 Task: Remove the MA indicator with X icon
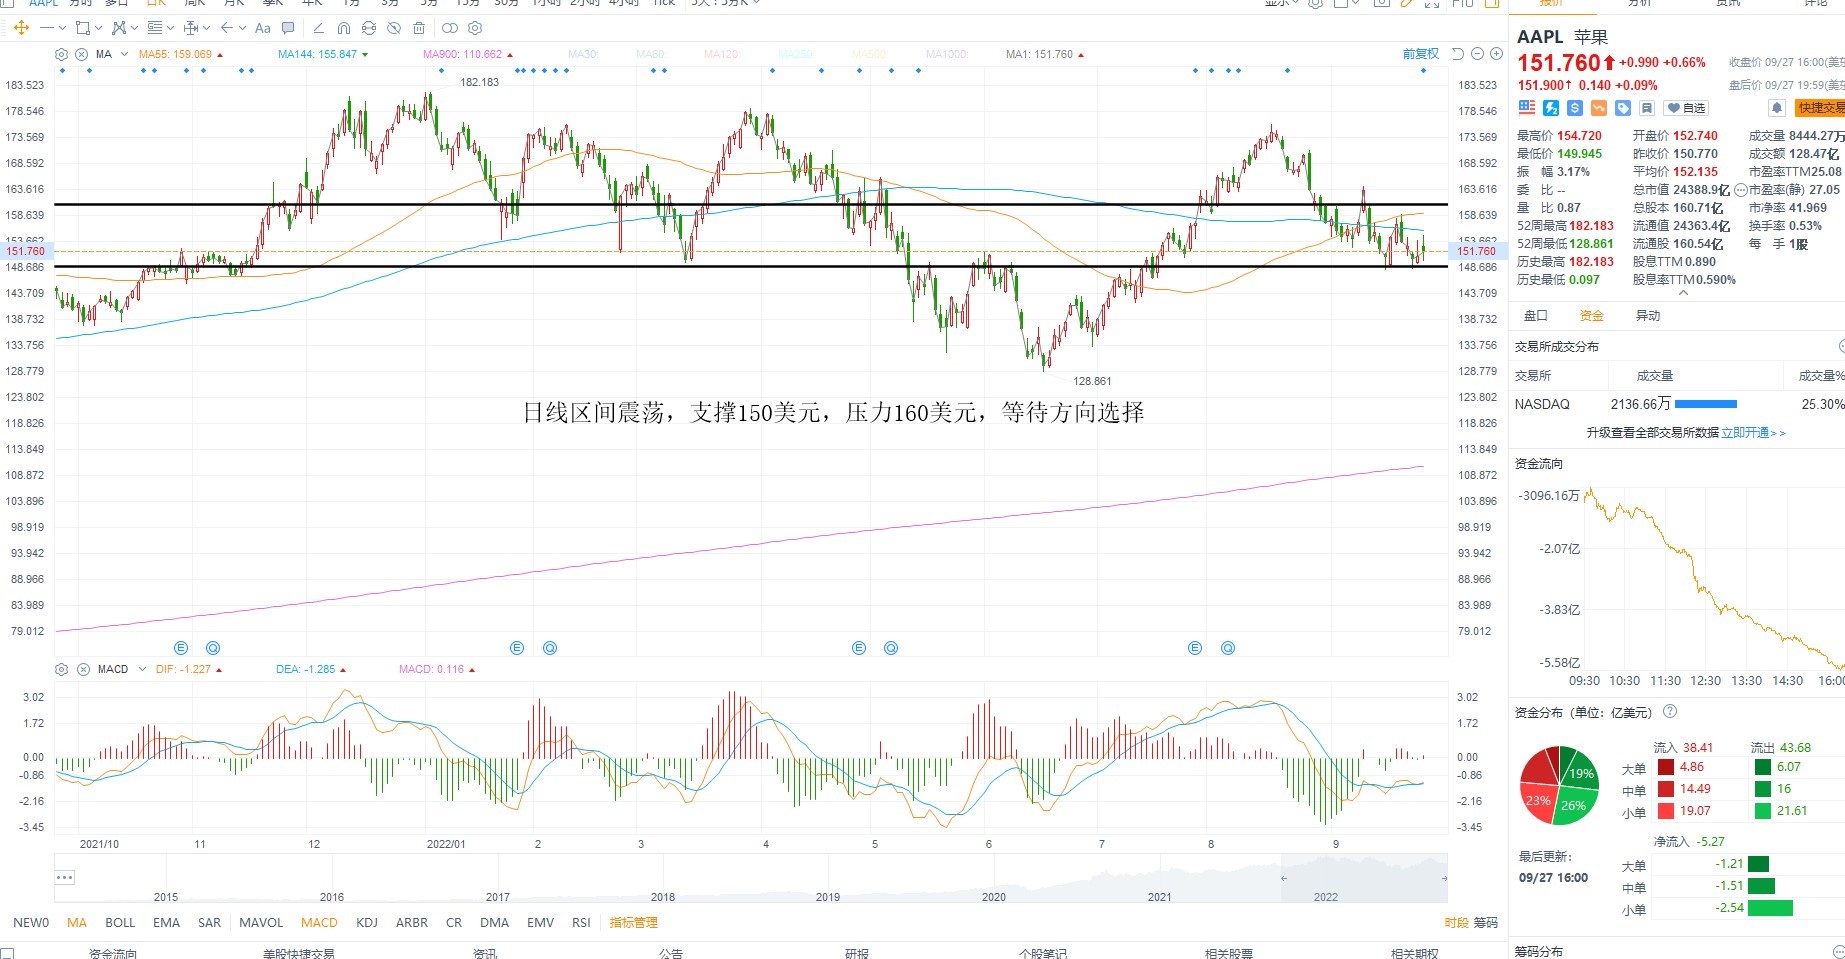click(x=81, y=54)
